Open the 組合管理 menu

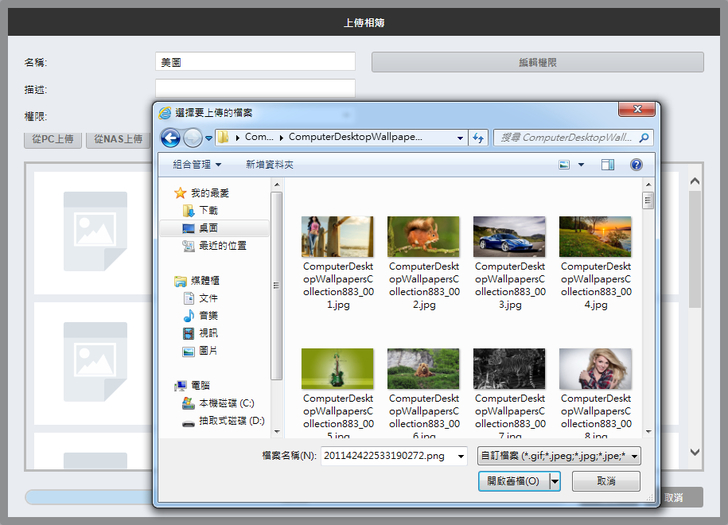click(197, 165)
